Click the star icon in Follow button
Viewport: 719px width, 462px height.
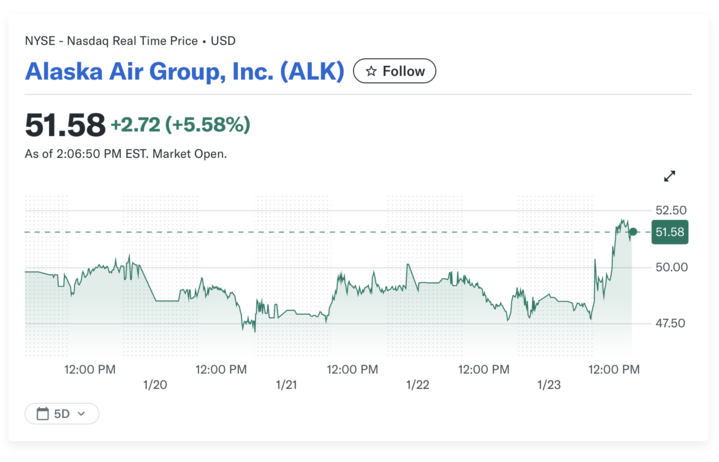point(371,71)
